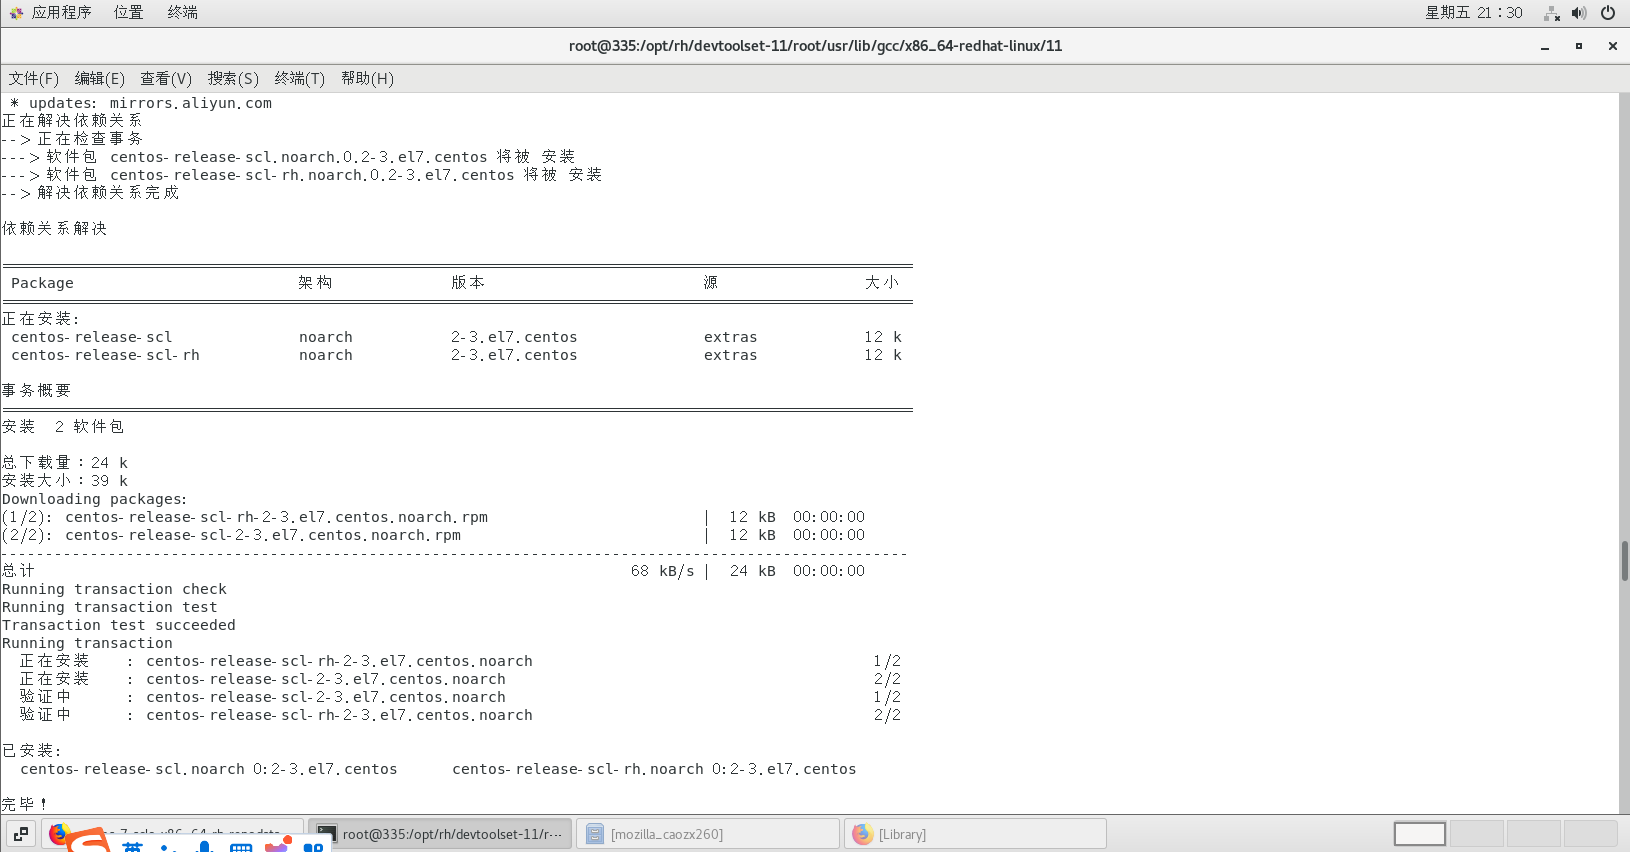Viewport: 1630px width, 852px height.
Task: Click the Applications foot logo icon
Action: tap(16, 13)
